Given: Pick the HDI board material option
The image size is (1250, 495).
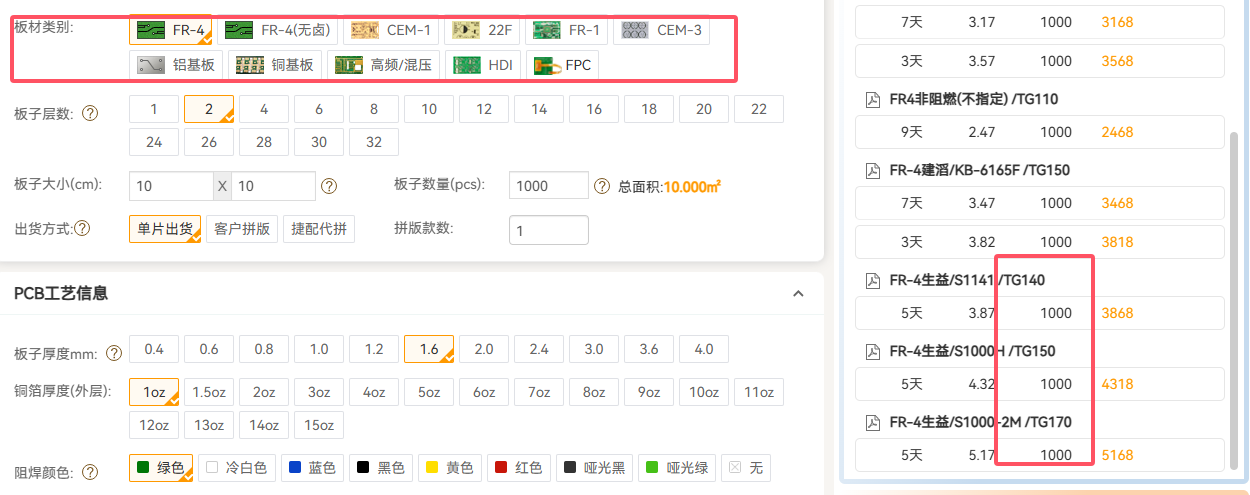Looking at the screenshot, I should [483, 66].
